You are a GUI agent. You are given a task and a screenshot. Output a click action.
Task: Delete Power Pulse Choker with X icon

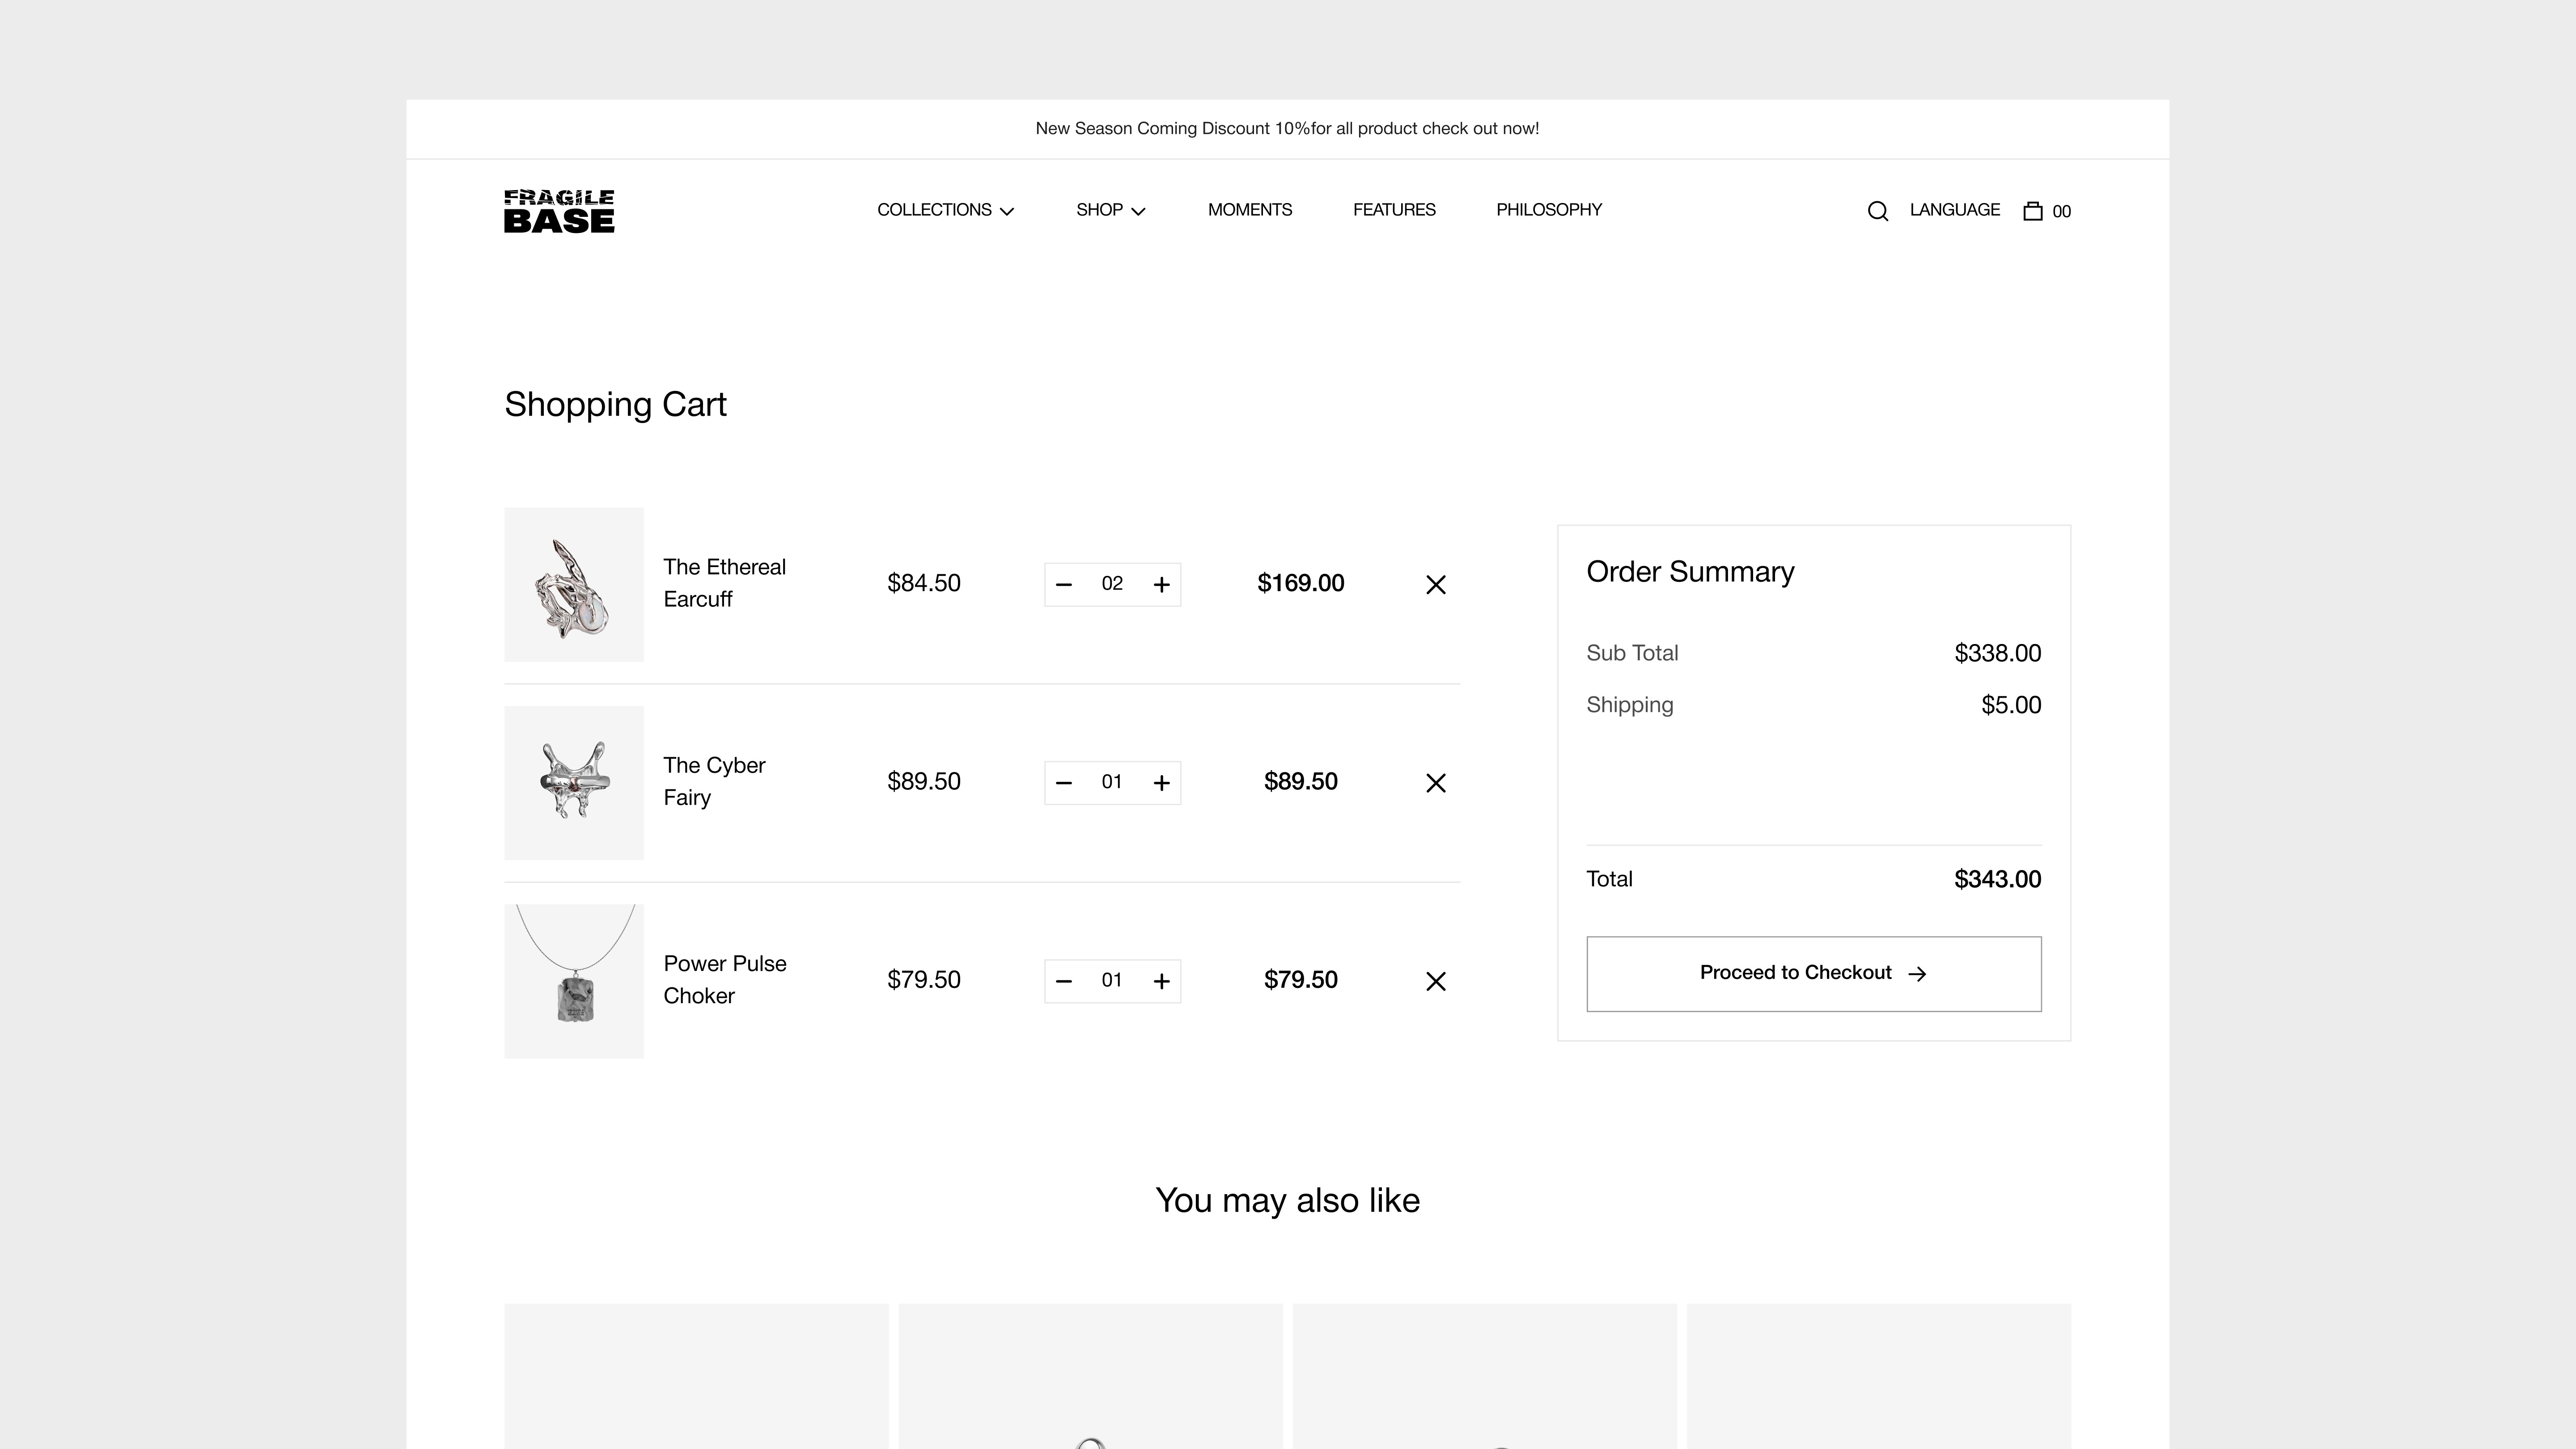click(x=1435, y=981)
